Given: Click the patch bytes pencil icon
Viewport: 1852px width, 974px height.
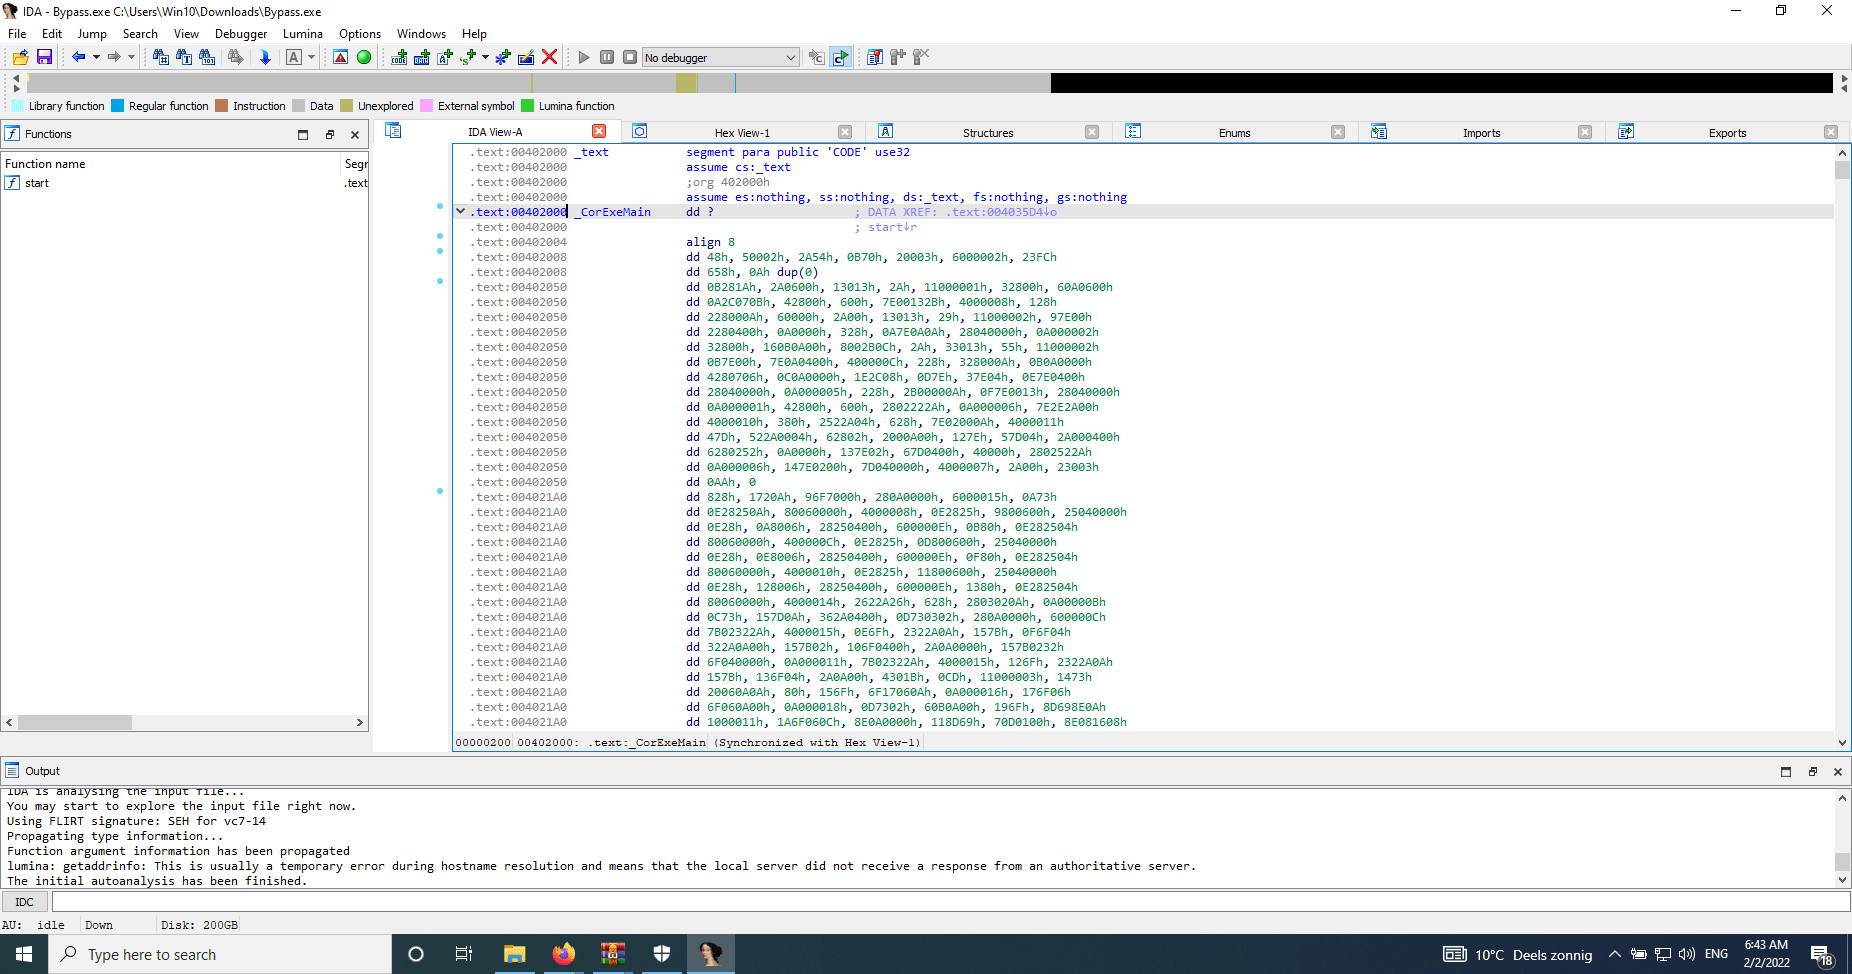Looking at the screenshot, I should tap(526, 57).
